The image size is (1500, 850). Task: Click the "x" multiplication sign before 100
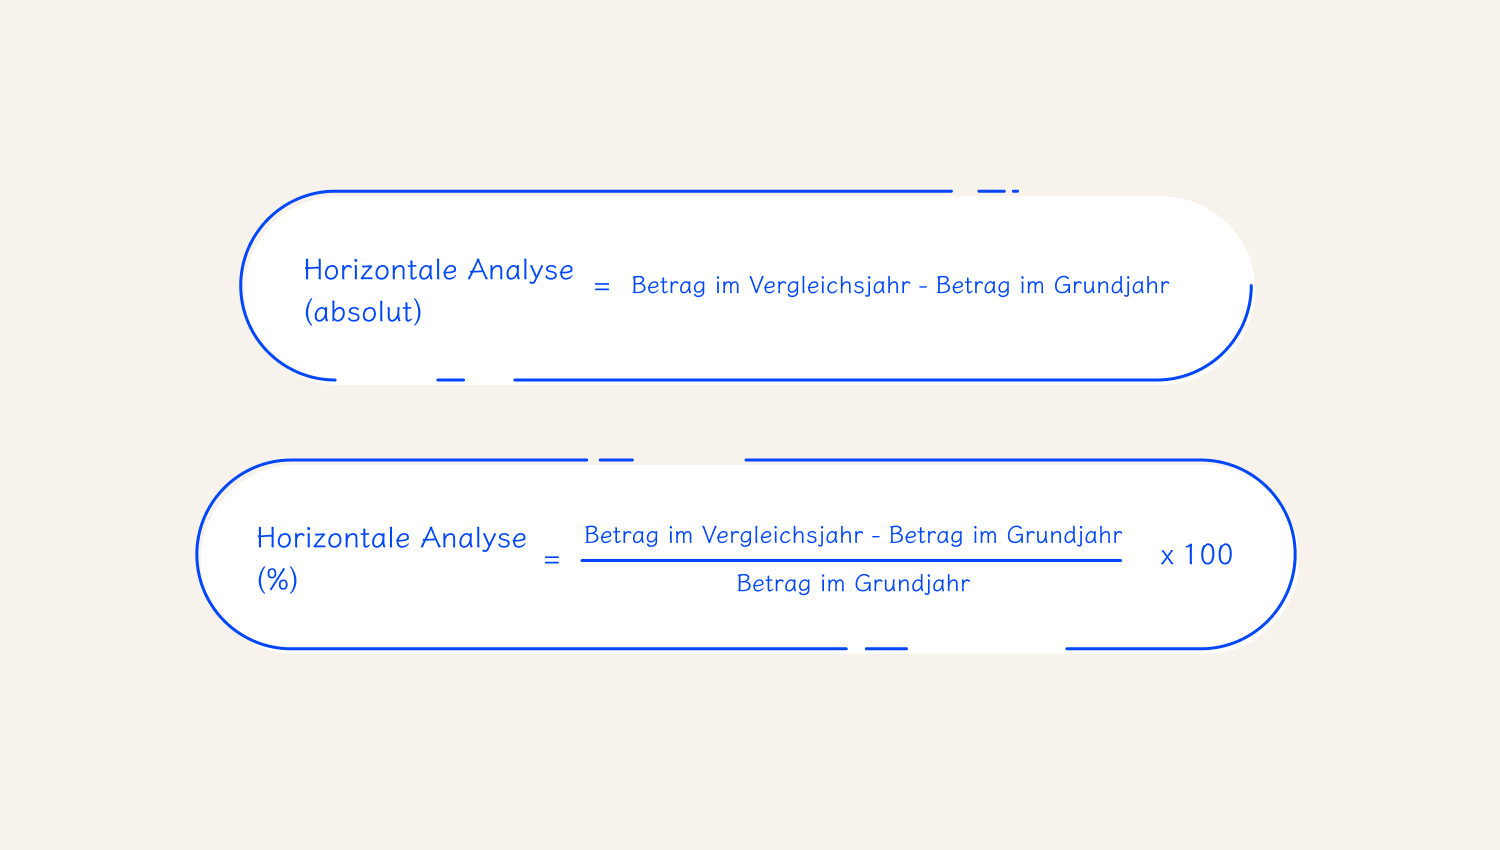point(1167,558)
